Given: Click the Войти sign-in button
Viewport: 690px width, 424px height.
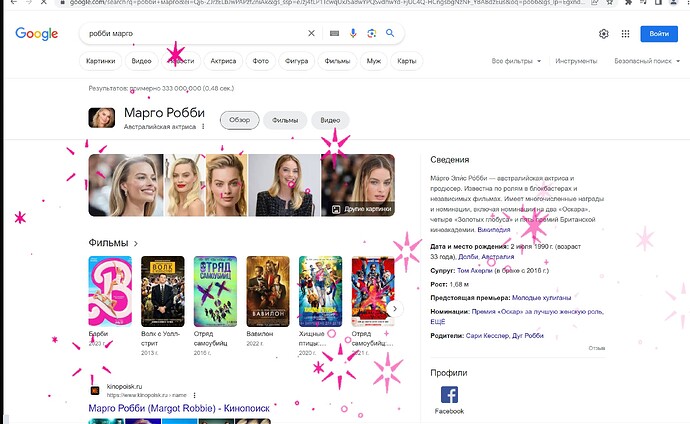Looking at the screenshot, I should coord(658,34).
